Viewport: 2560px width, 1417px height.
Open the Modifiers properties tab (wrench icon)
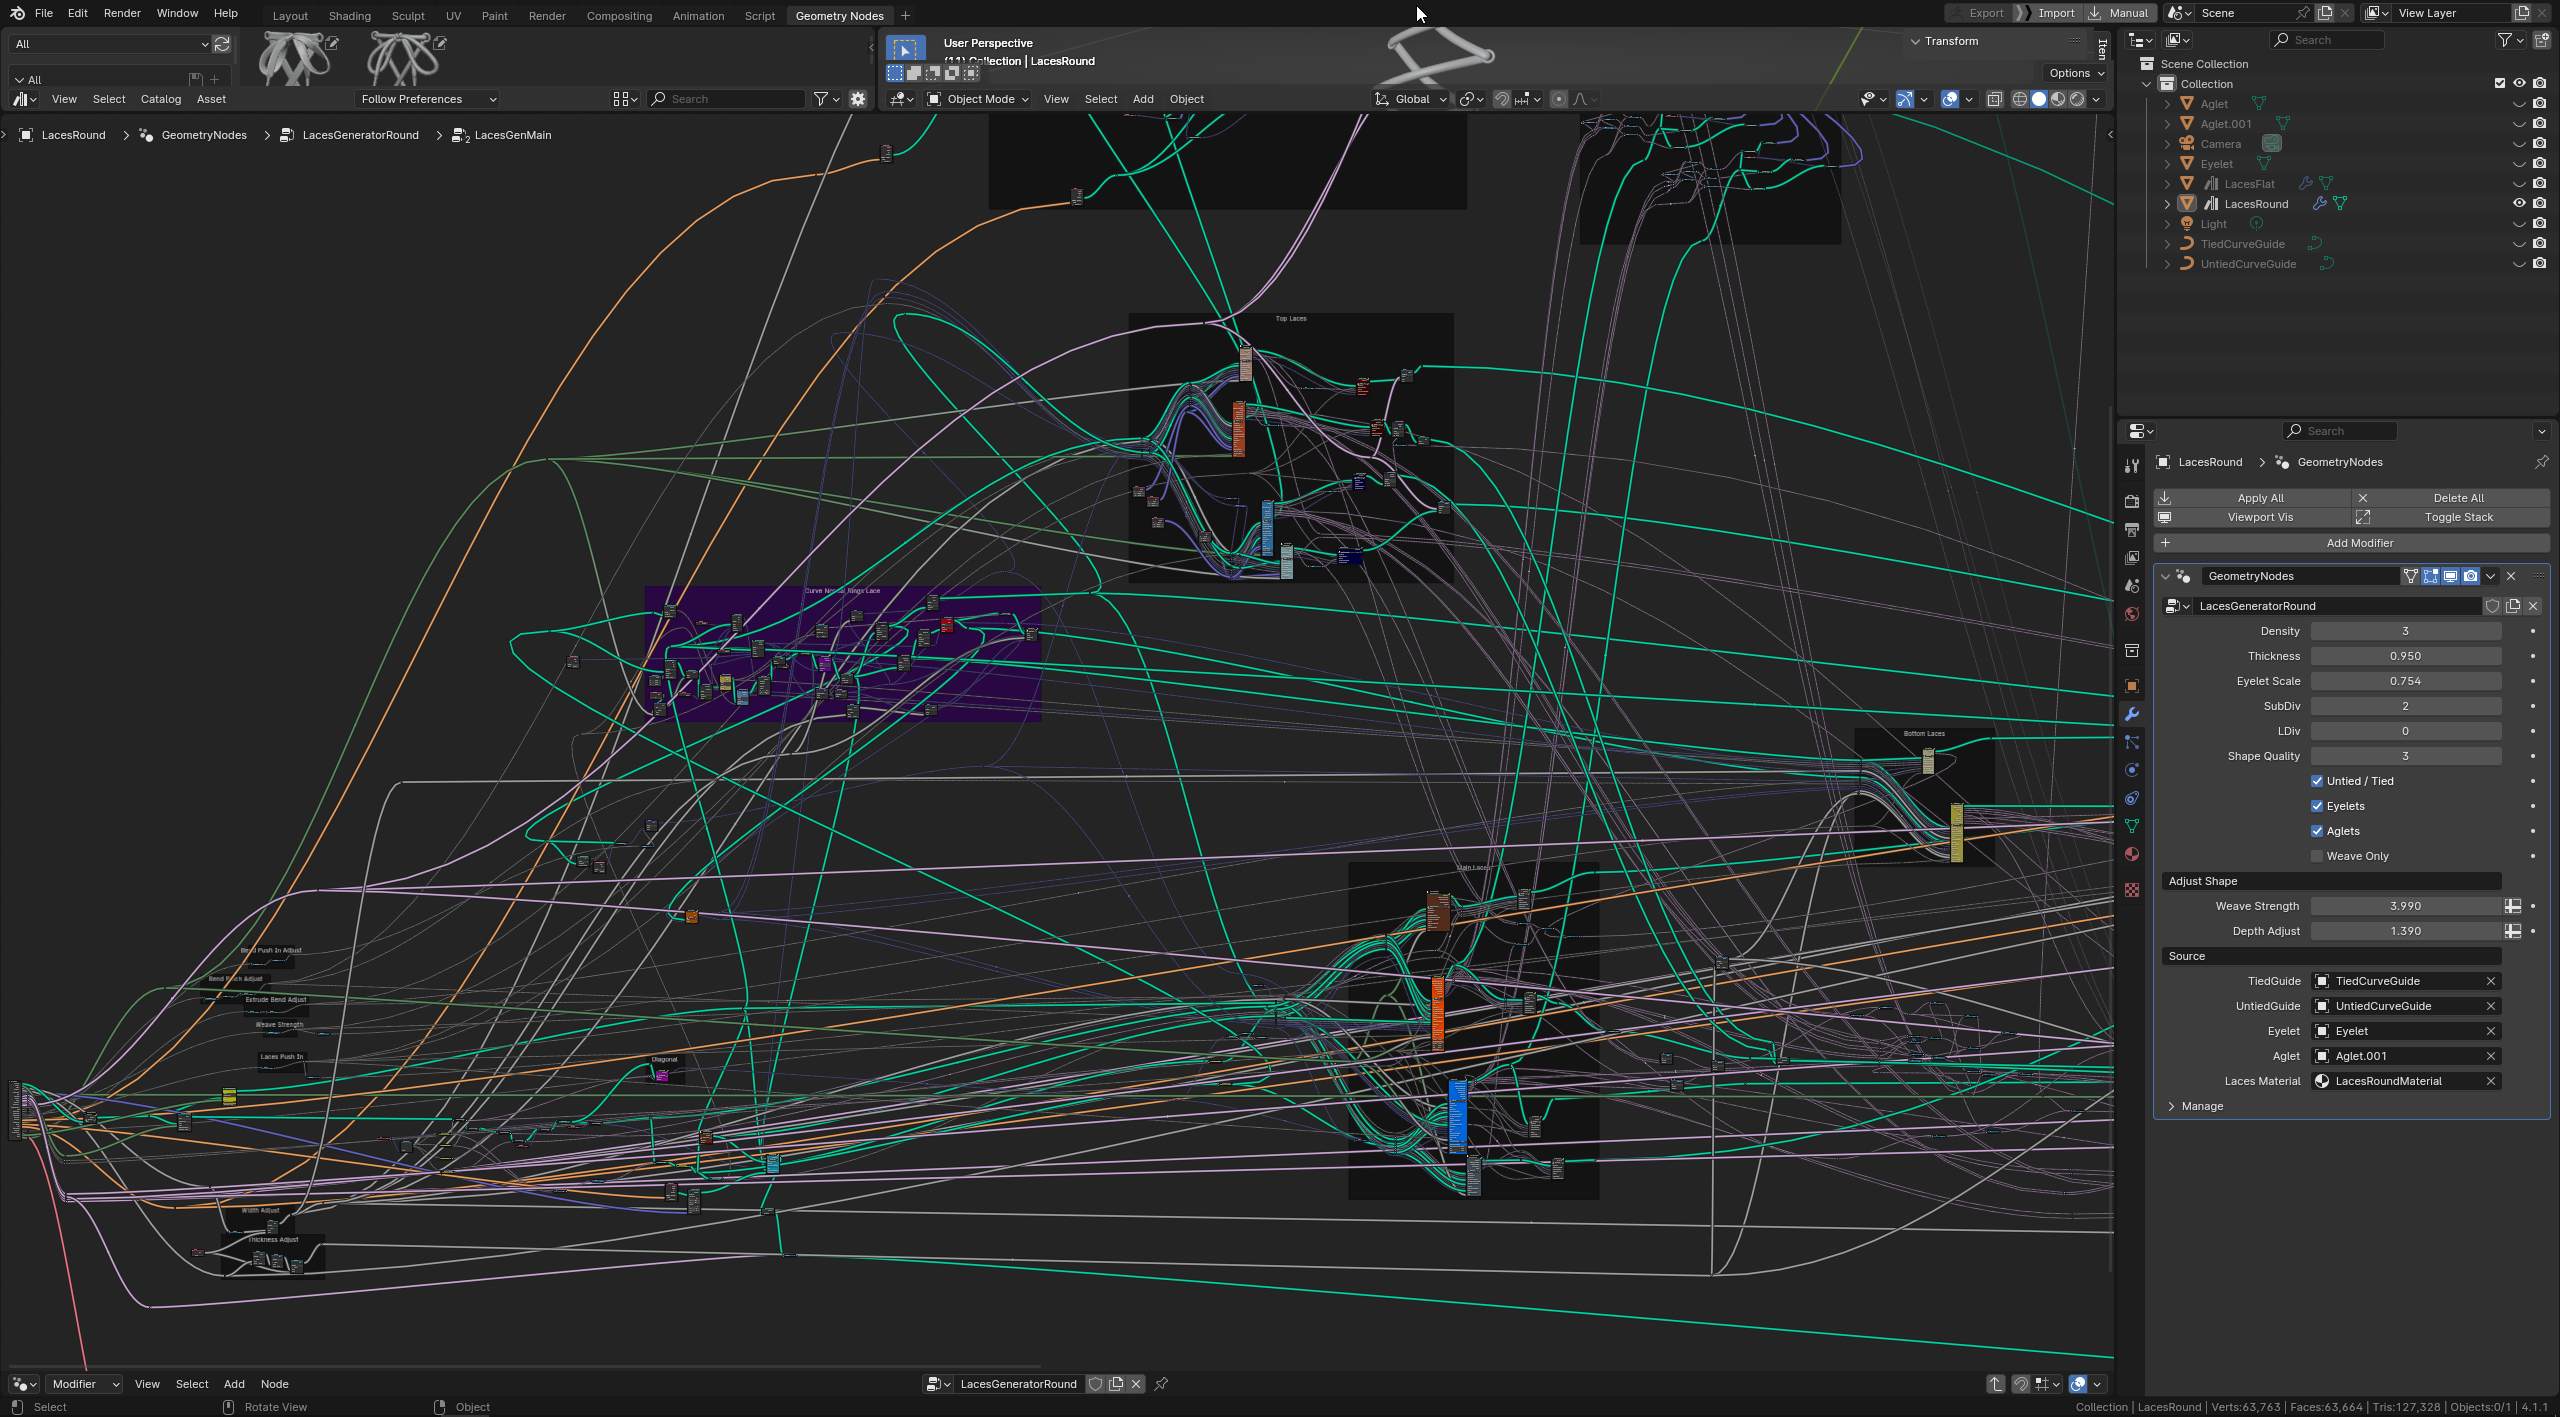point(2132,714)
